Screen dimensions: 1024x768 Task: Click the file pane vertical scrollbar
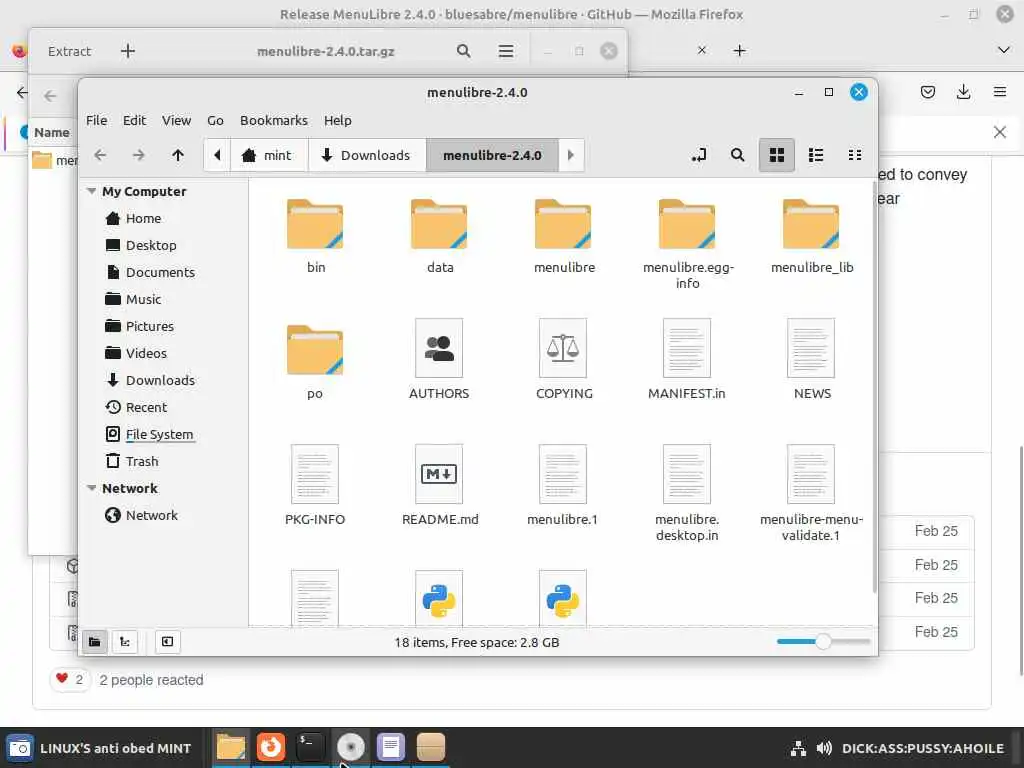click(x=874, y=388)
